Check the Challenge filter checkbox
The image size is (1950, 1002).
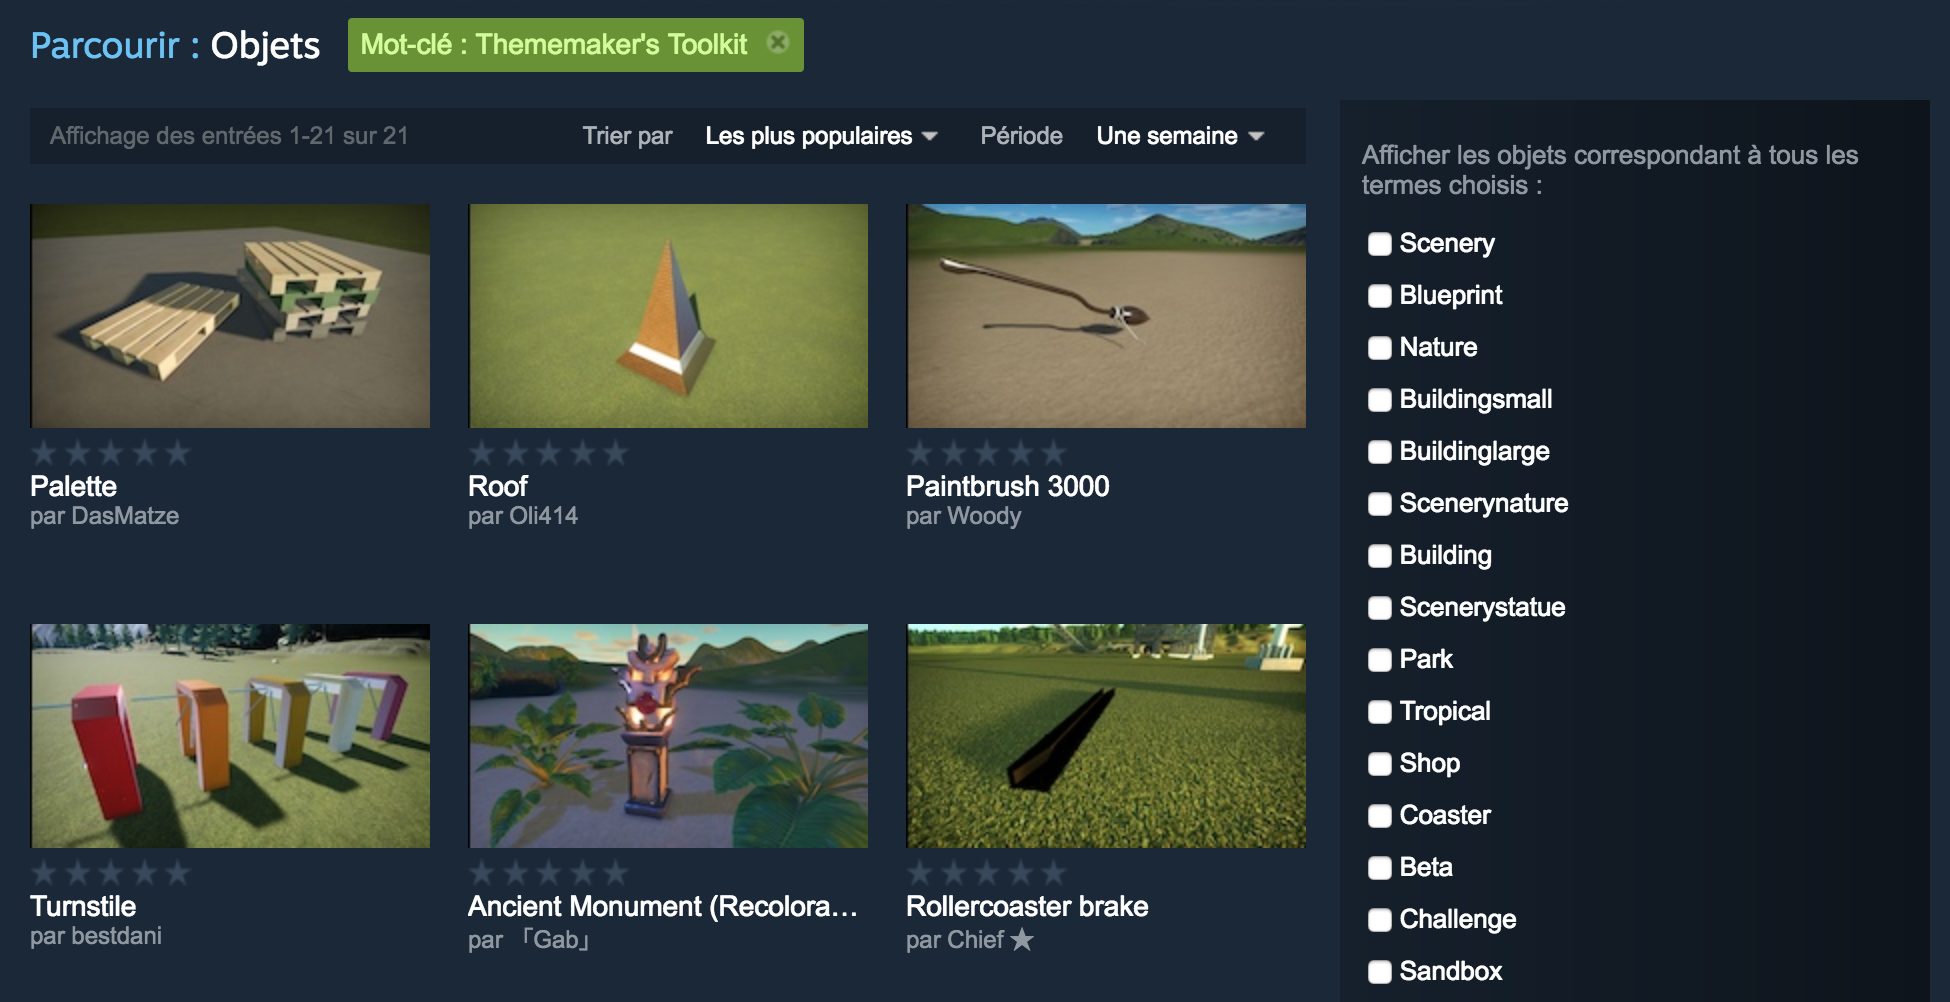pos(1379,920)
